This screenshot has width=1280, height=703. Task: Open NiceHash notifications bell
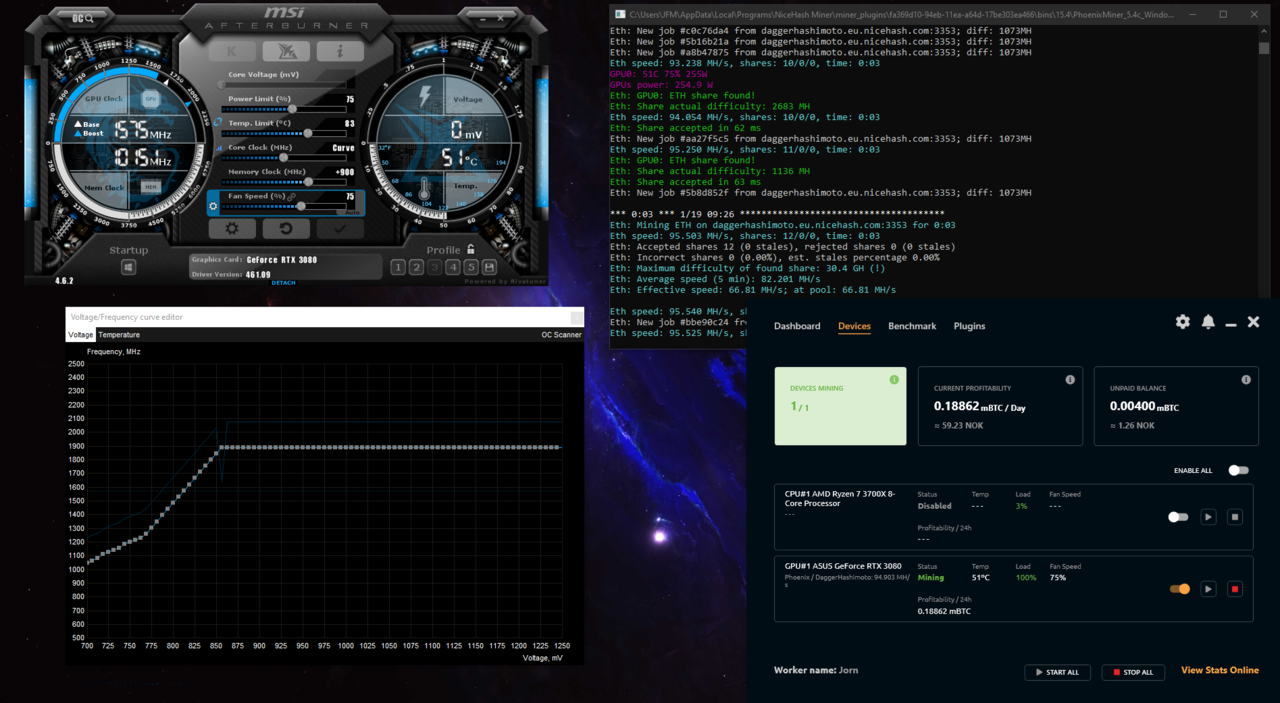point(1208,322)
